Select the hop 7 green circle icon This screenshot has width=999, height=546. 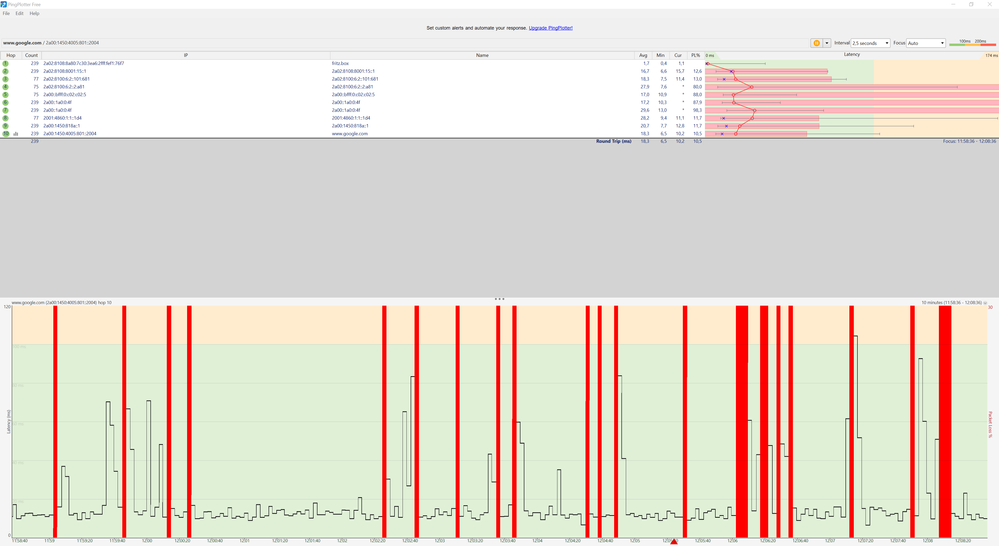(x=6, y=110)
